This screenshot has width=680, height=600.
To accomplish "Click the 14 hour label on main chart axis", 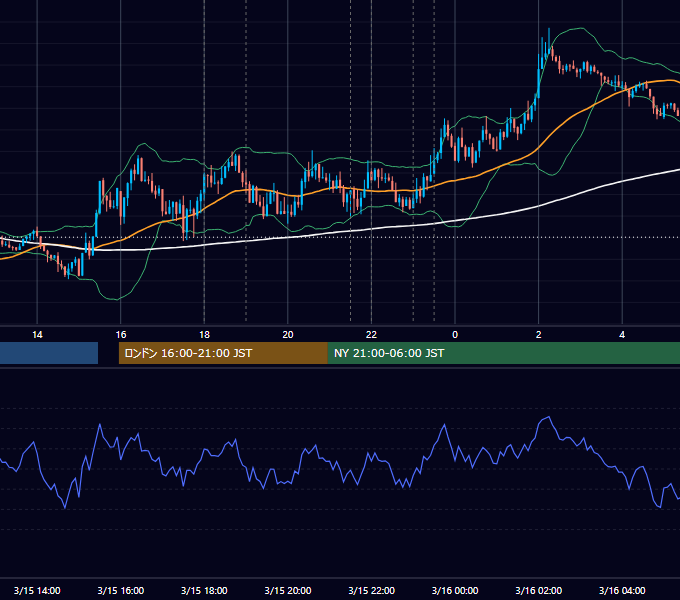I will tap(37, 335).
